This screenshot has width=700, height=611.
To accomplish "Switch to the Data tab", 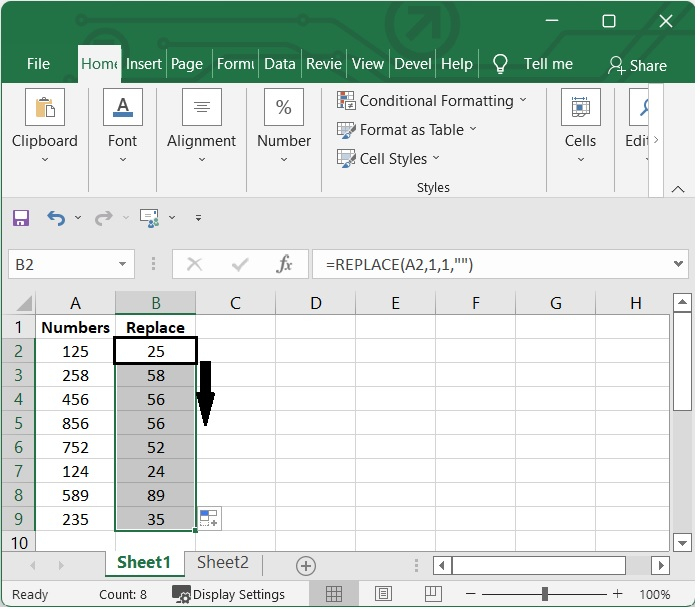I will (x=279, y=64).
